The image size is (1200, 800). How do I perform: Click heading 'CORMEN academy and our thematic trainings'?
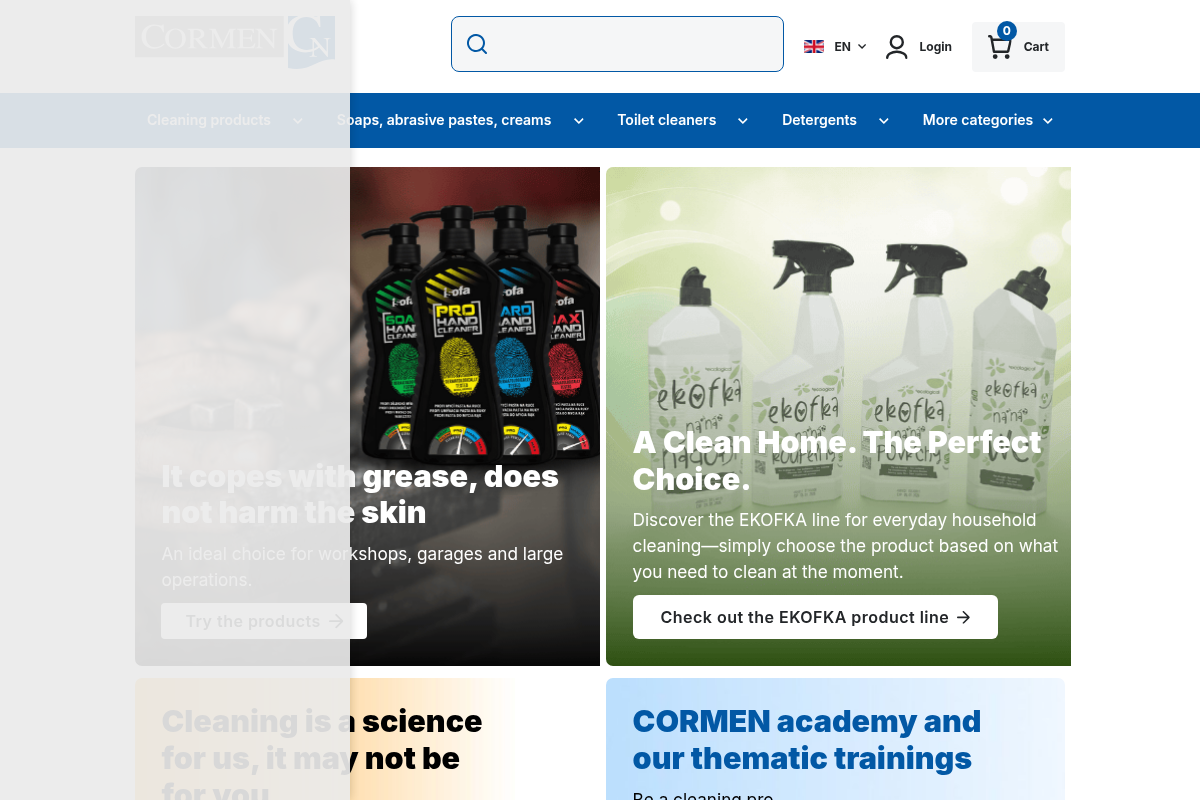click(x=807, y=739)
